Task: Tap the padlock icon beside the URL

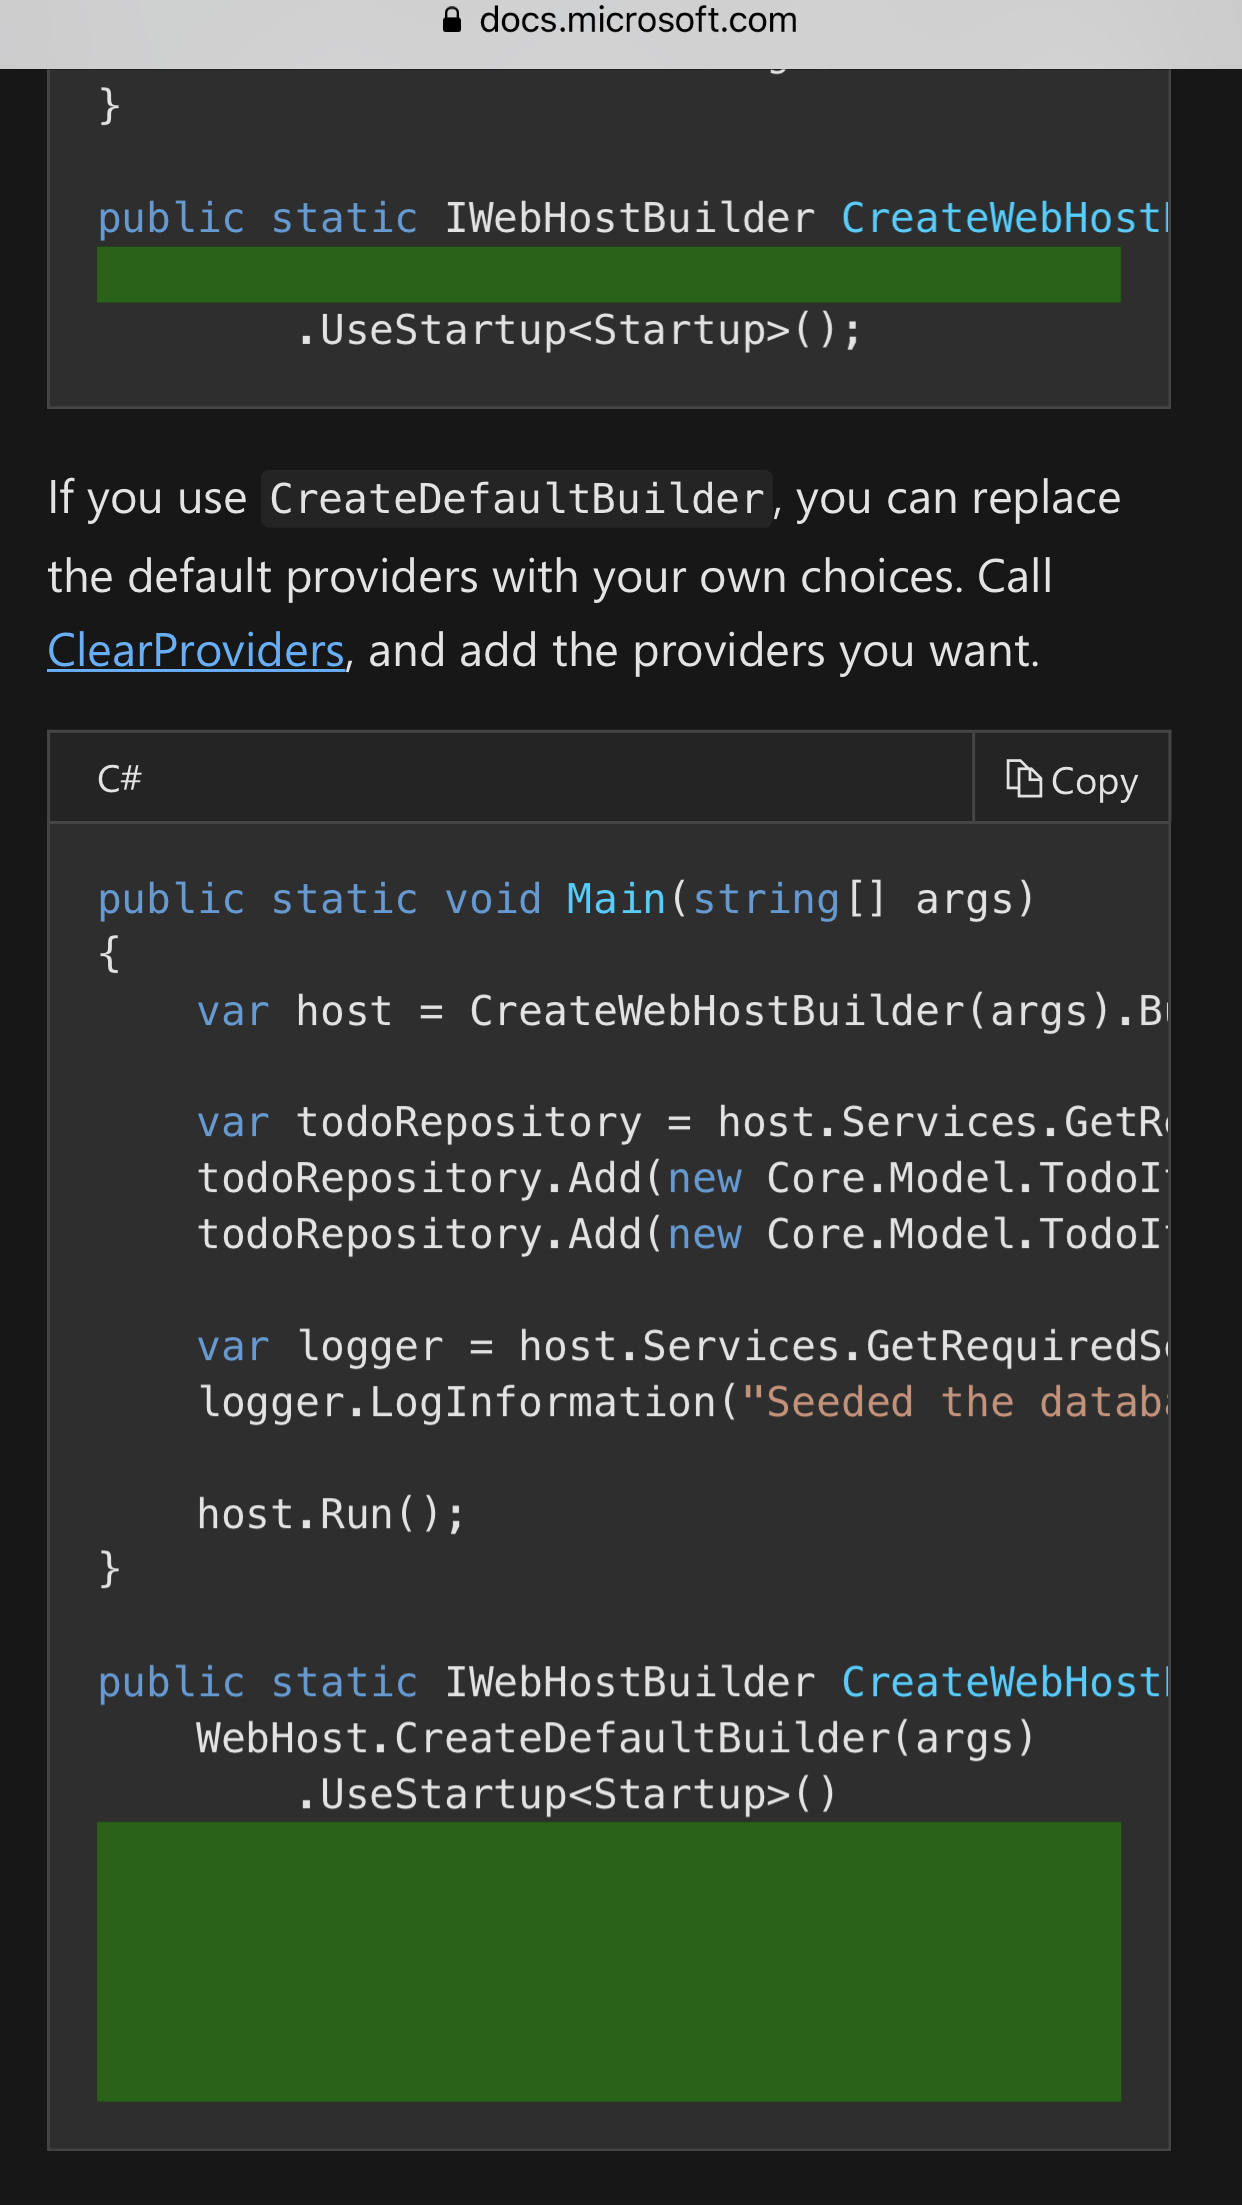Action: (452, 20)
